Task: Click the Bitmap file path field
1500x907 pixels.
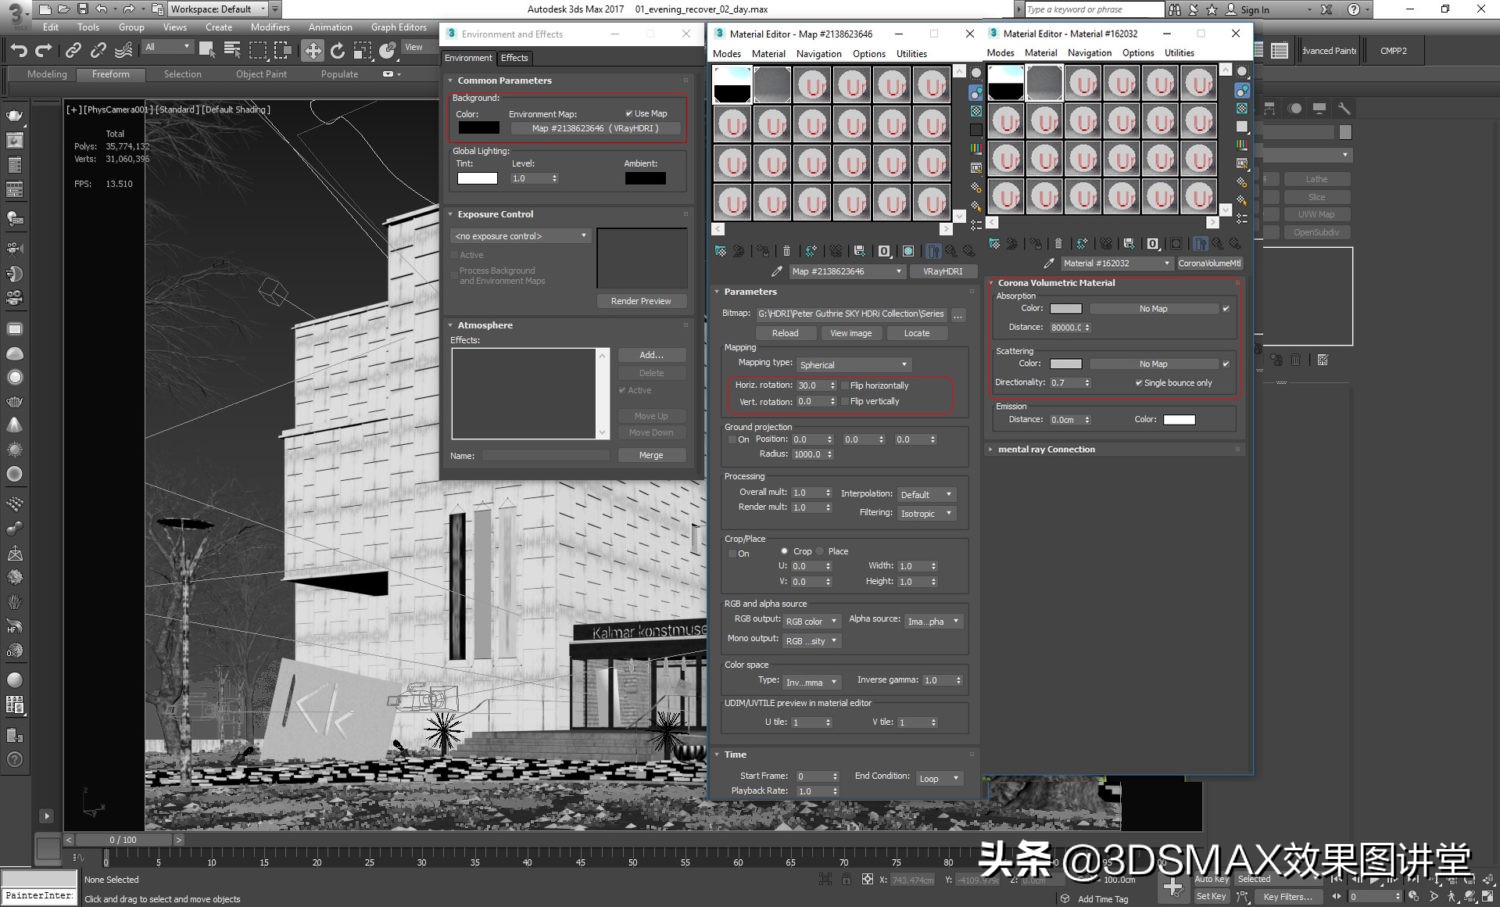Action: point(850,314)
